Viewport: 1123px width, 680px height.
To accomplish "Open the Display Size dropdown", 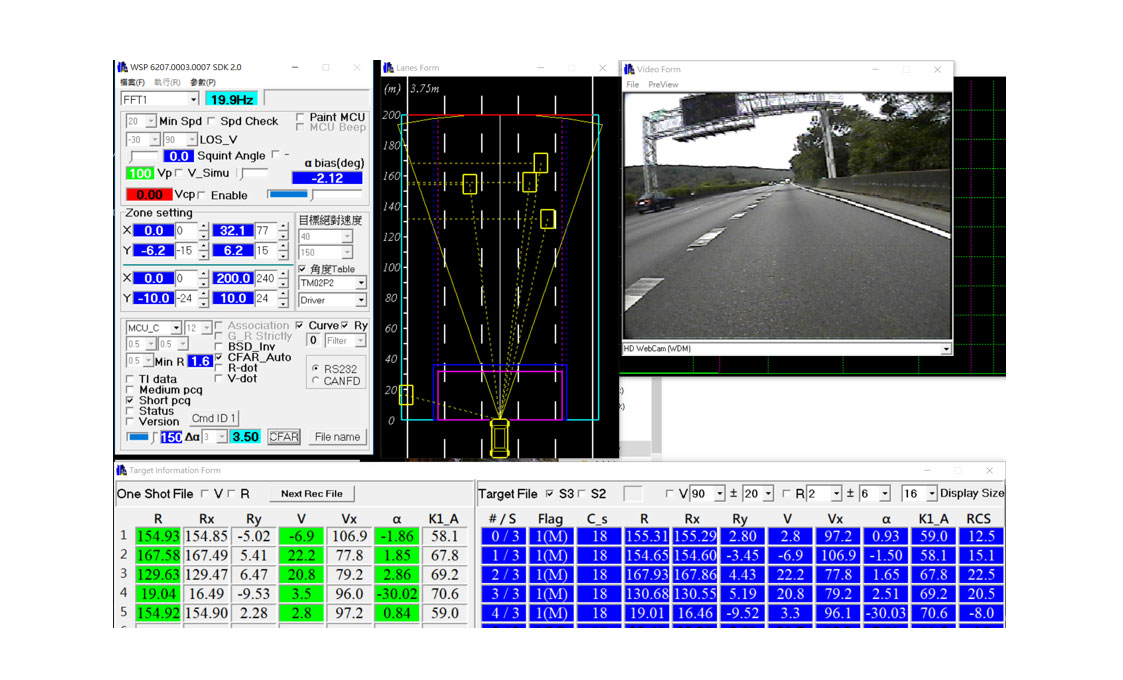I will point(932,494).
